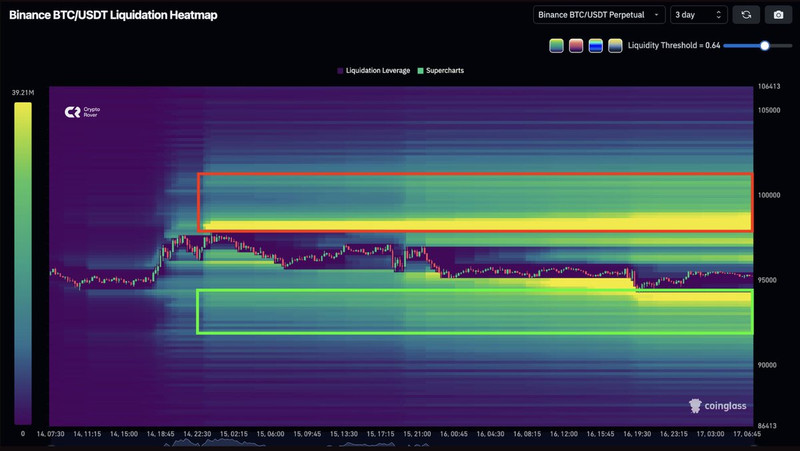
Task: Toggle the Liquidation Leverage legend series
Action: click(x=374, y=71)
